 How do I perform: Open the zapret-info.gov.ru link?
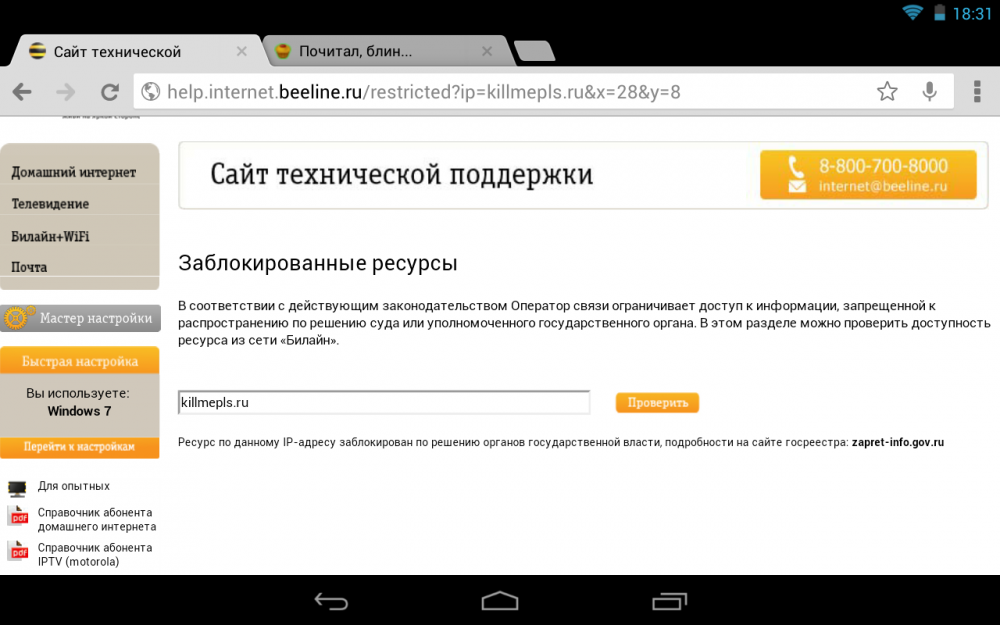pyautogui.click(x=897, y=442)
